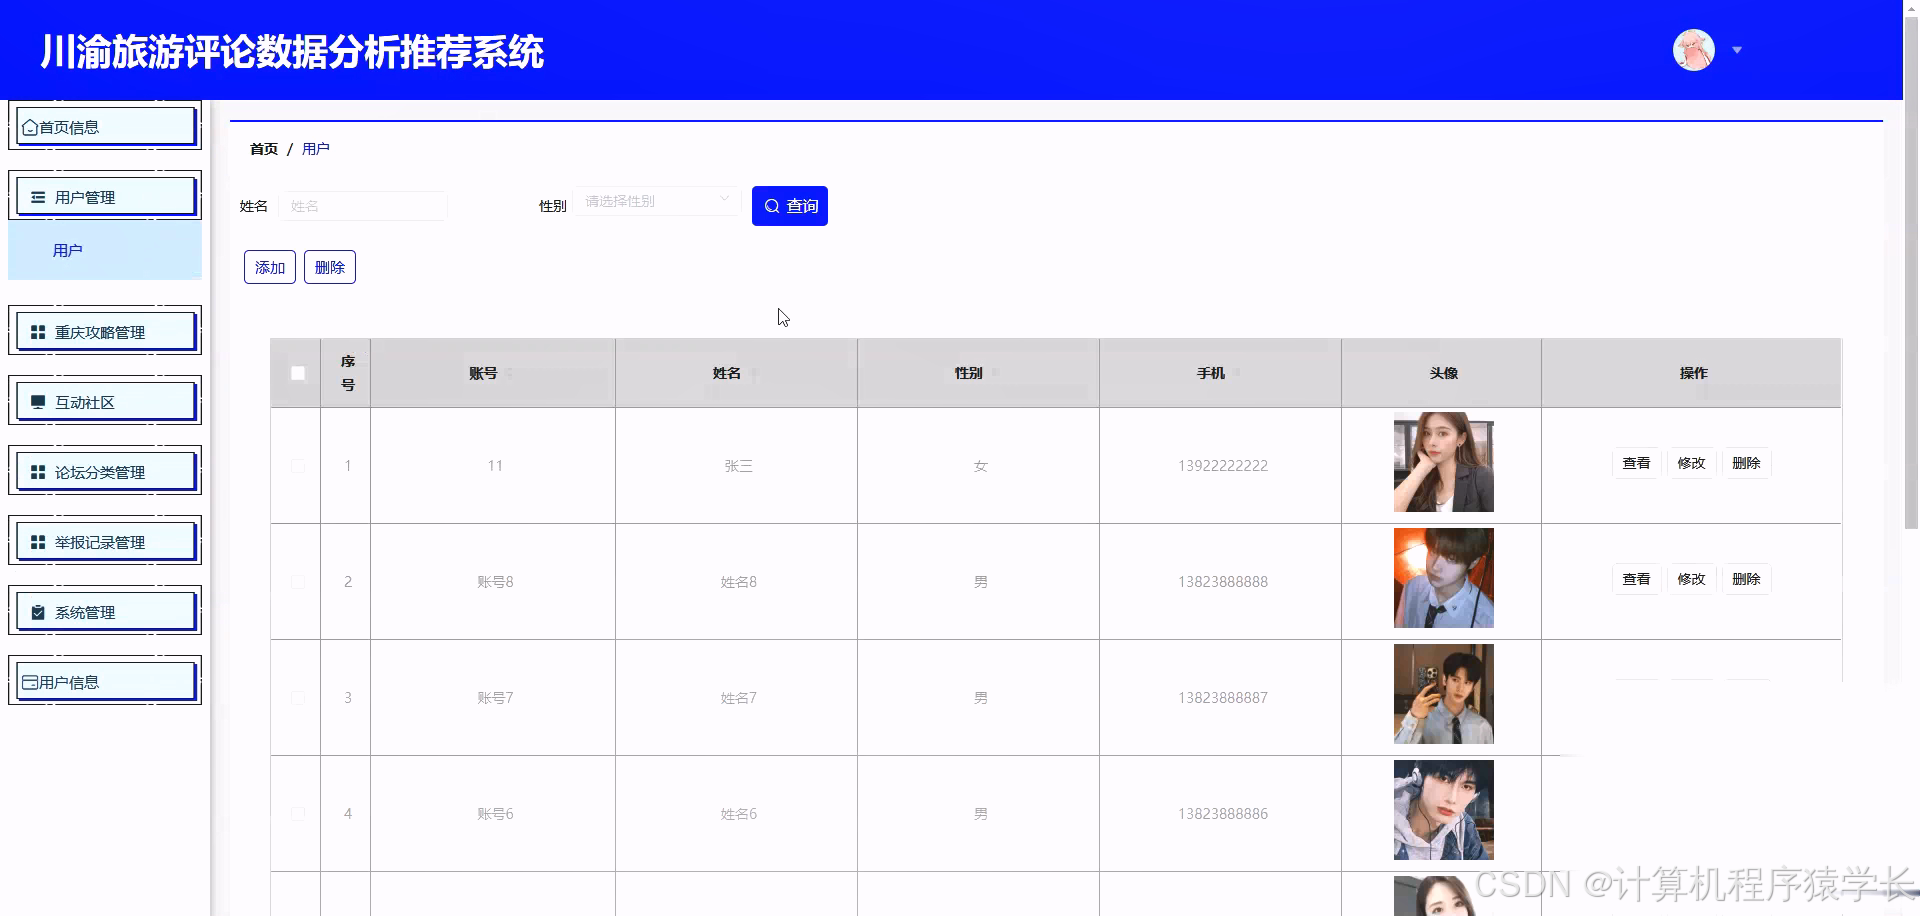Image resolution: width=1920 pixels, height=916 pixels.
Task: Check the row checkbox for 账号8
Action: (298, 582)
